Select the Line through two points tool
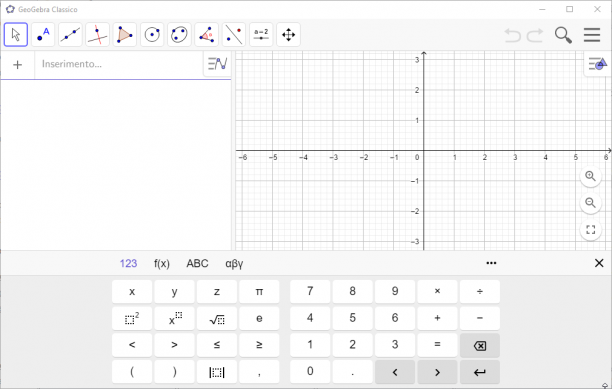612x389 pixels. [x=70, y=35]
